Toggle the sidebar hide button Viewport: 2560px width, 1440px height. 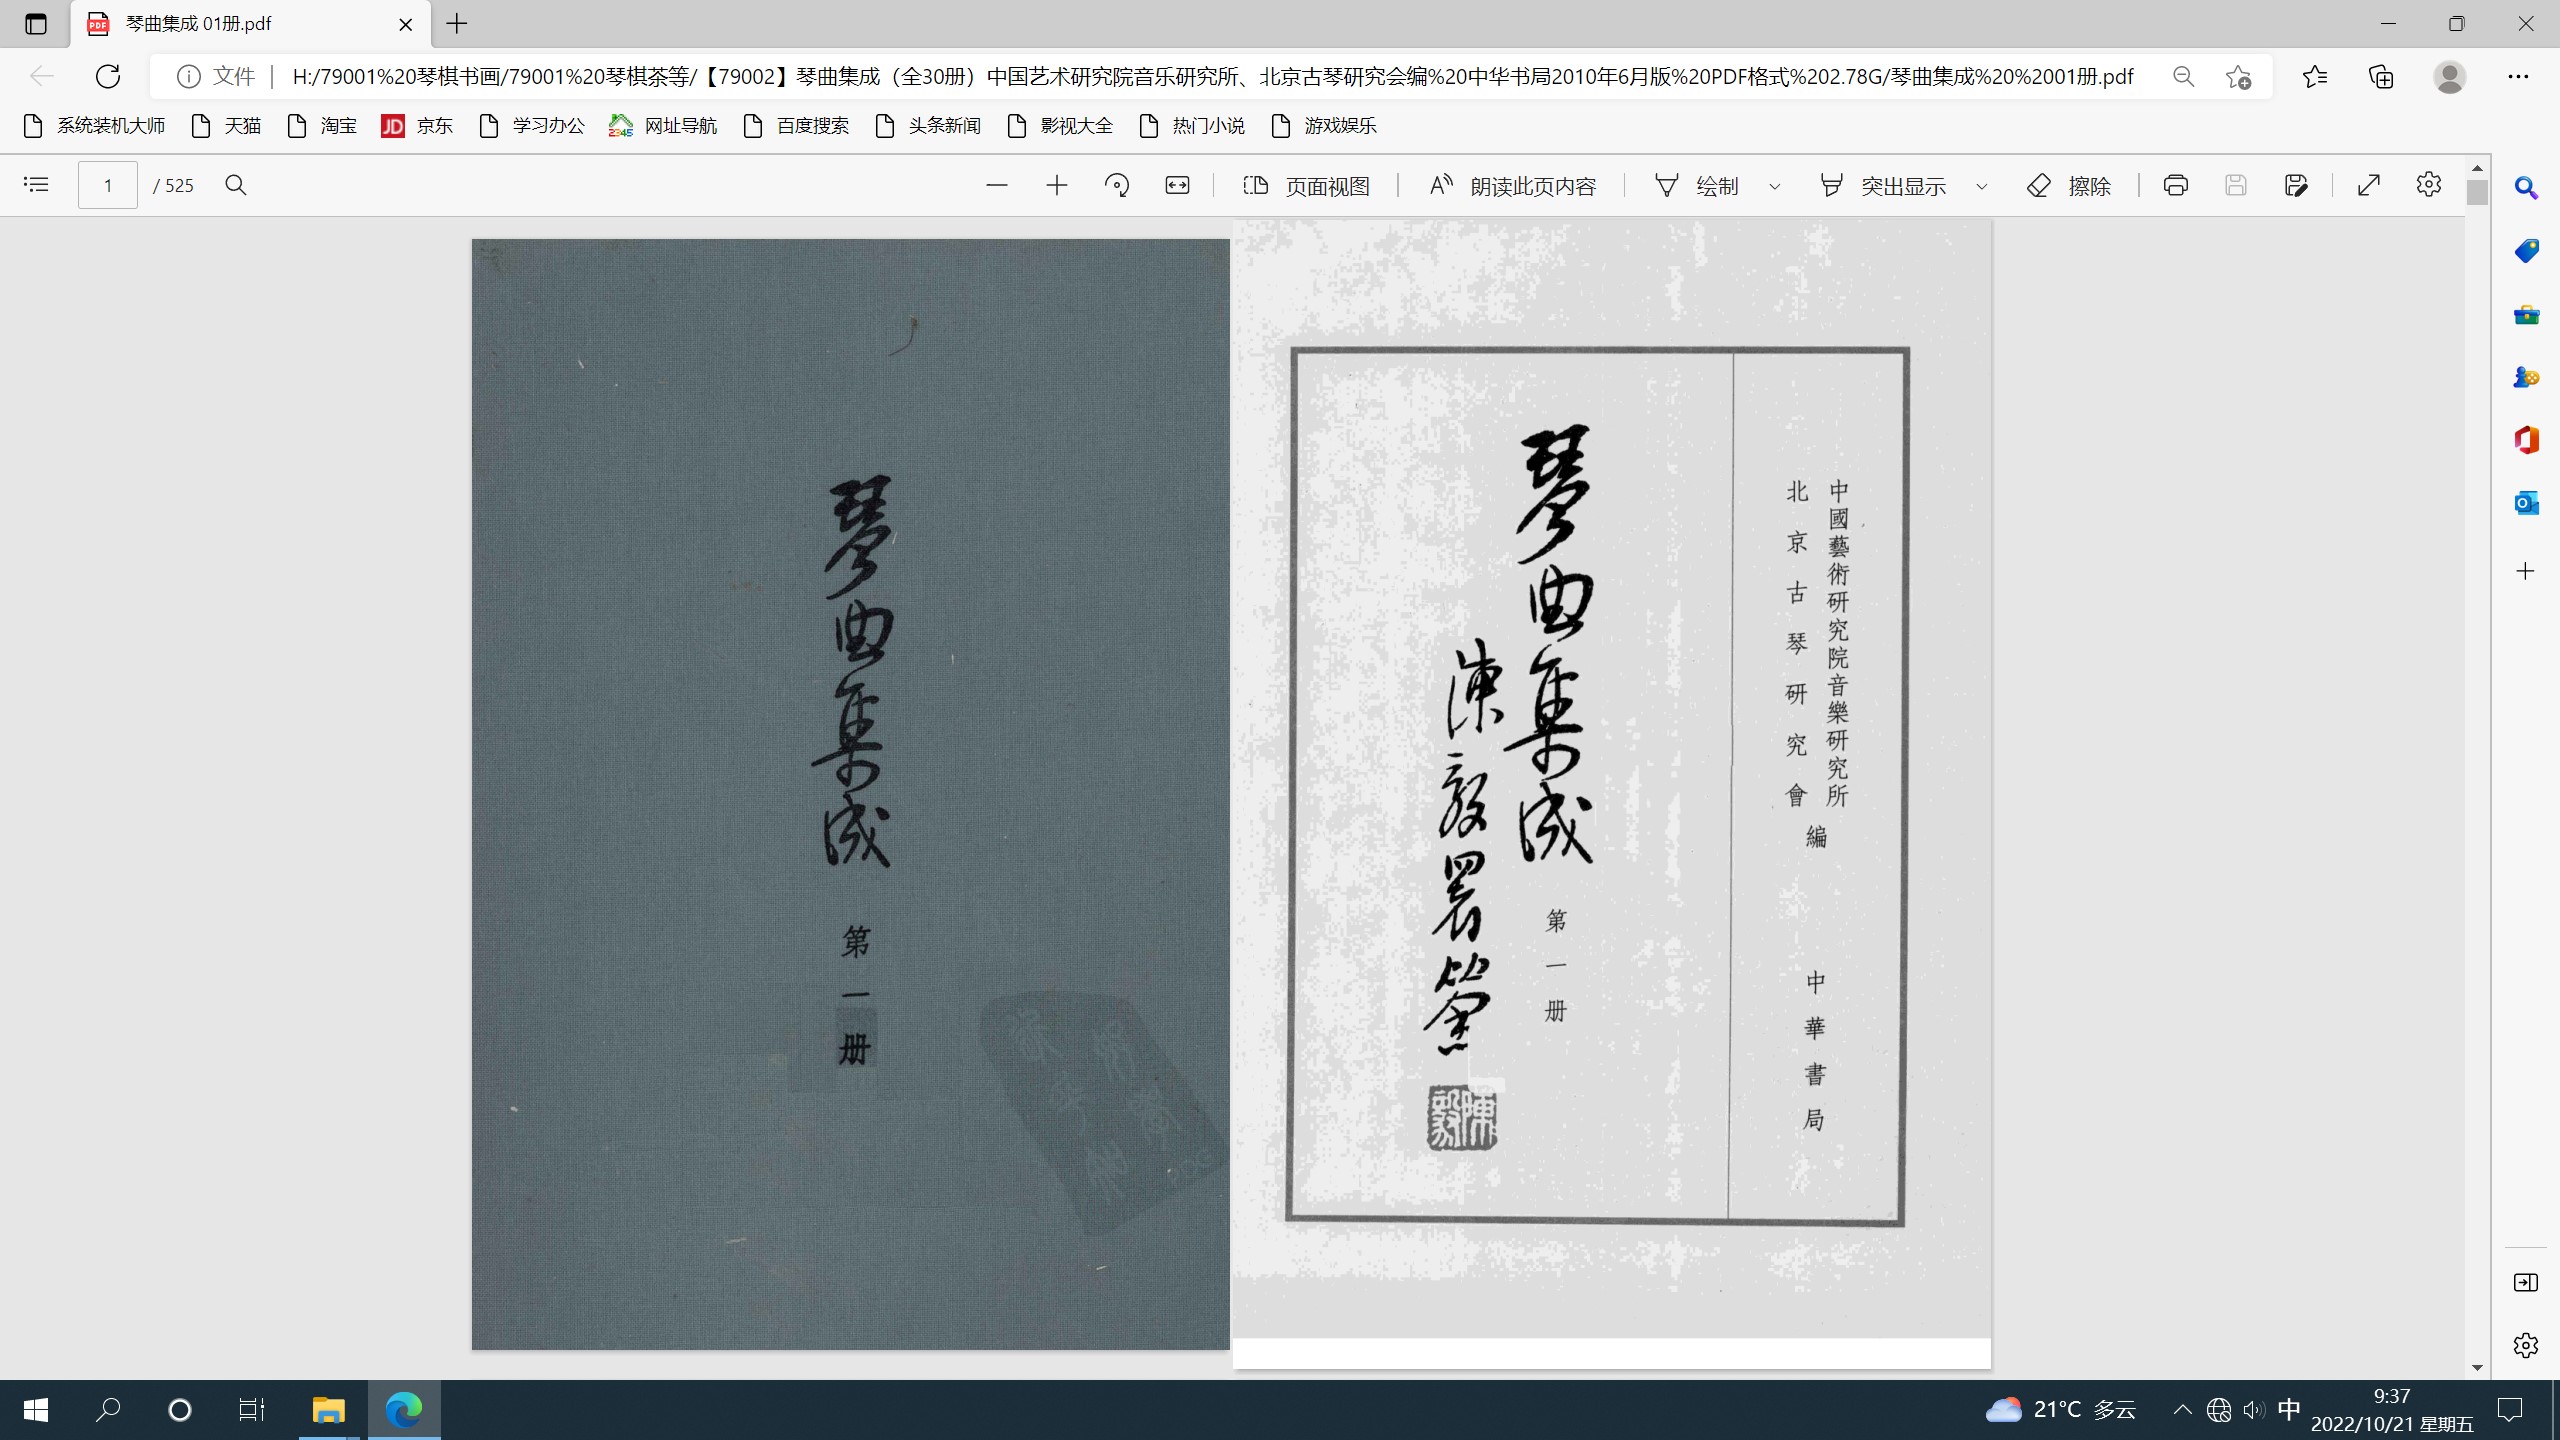(2526, 1283)
